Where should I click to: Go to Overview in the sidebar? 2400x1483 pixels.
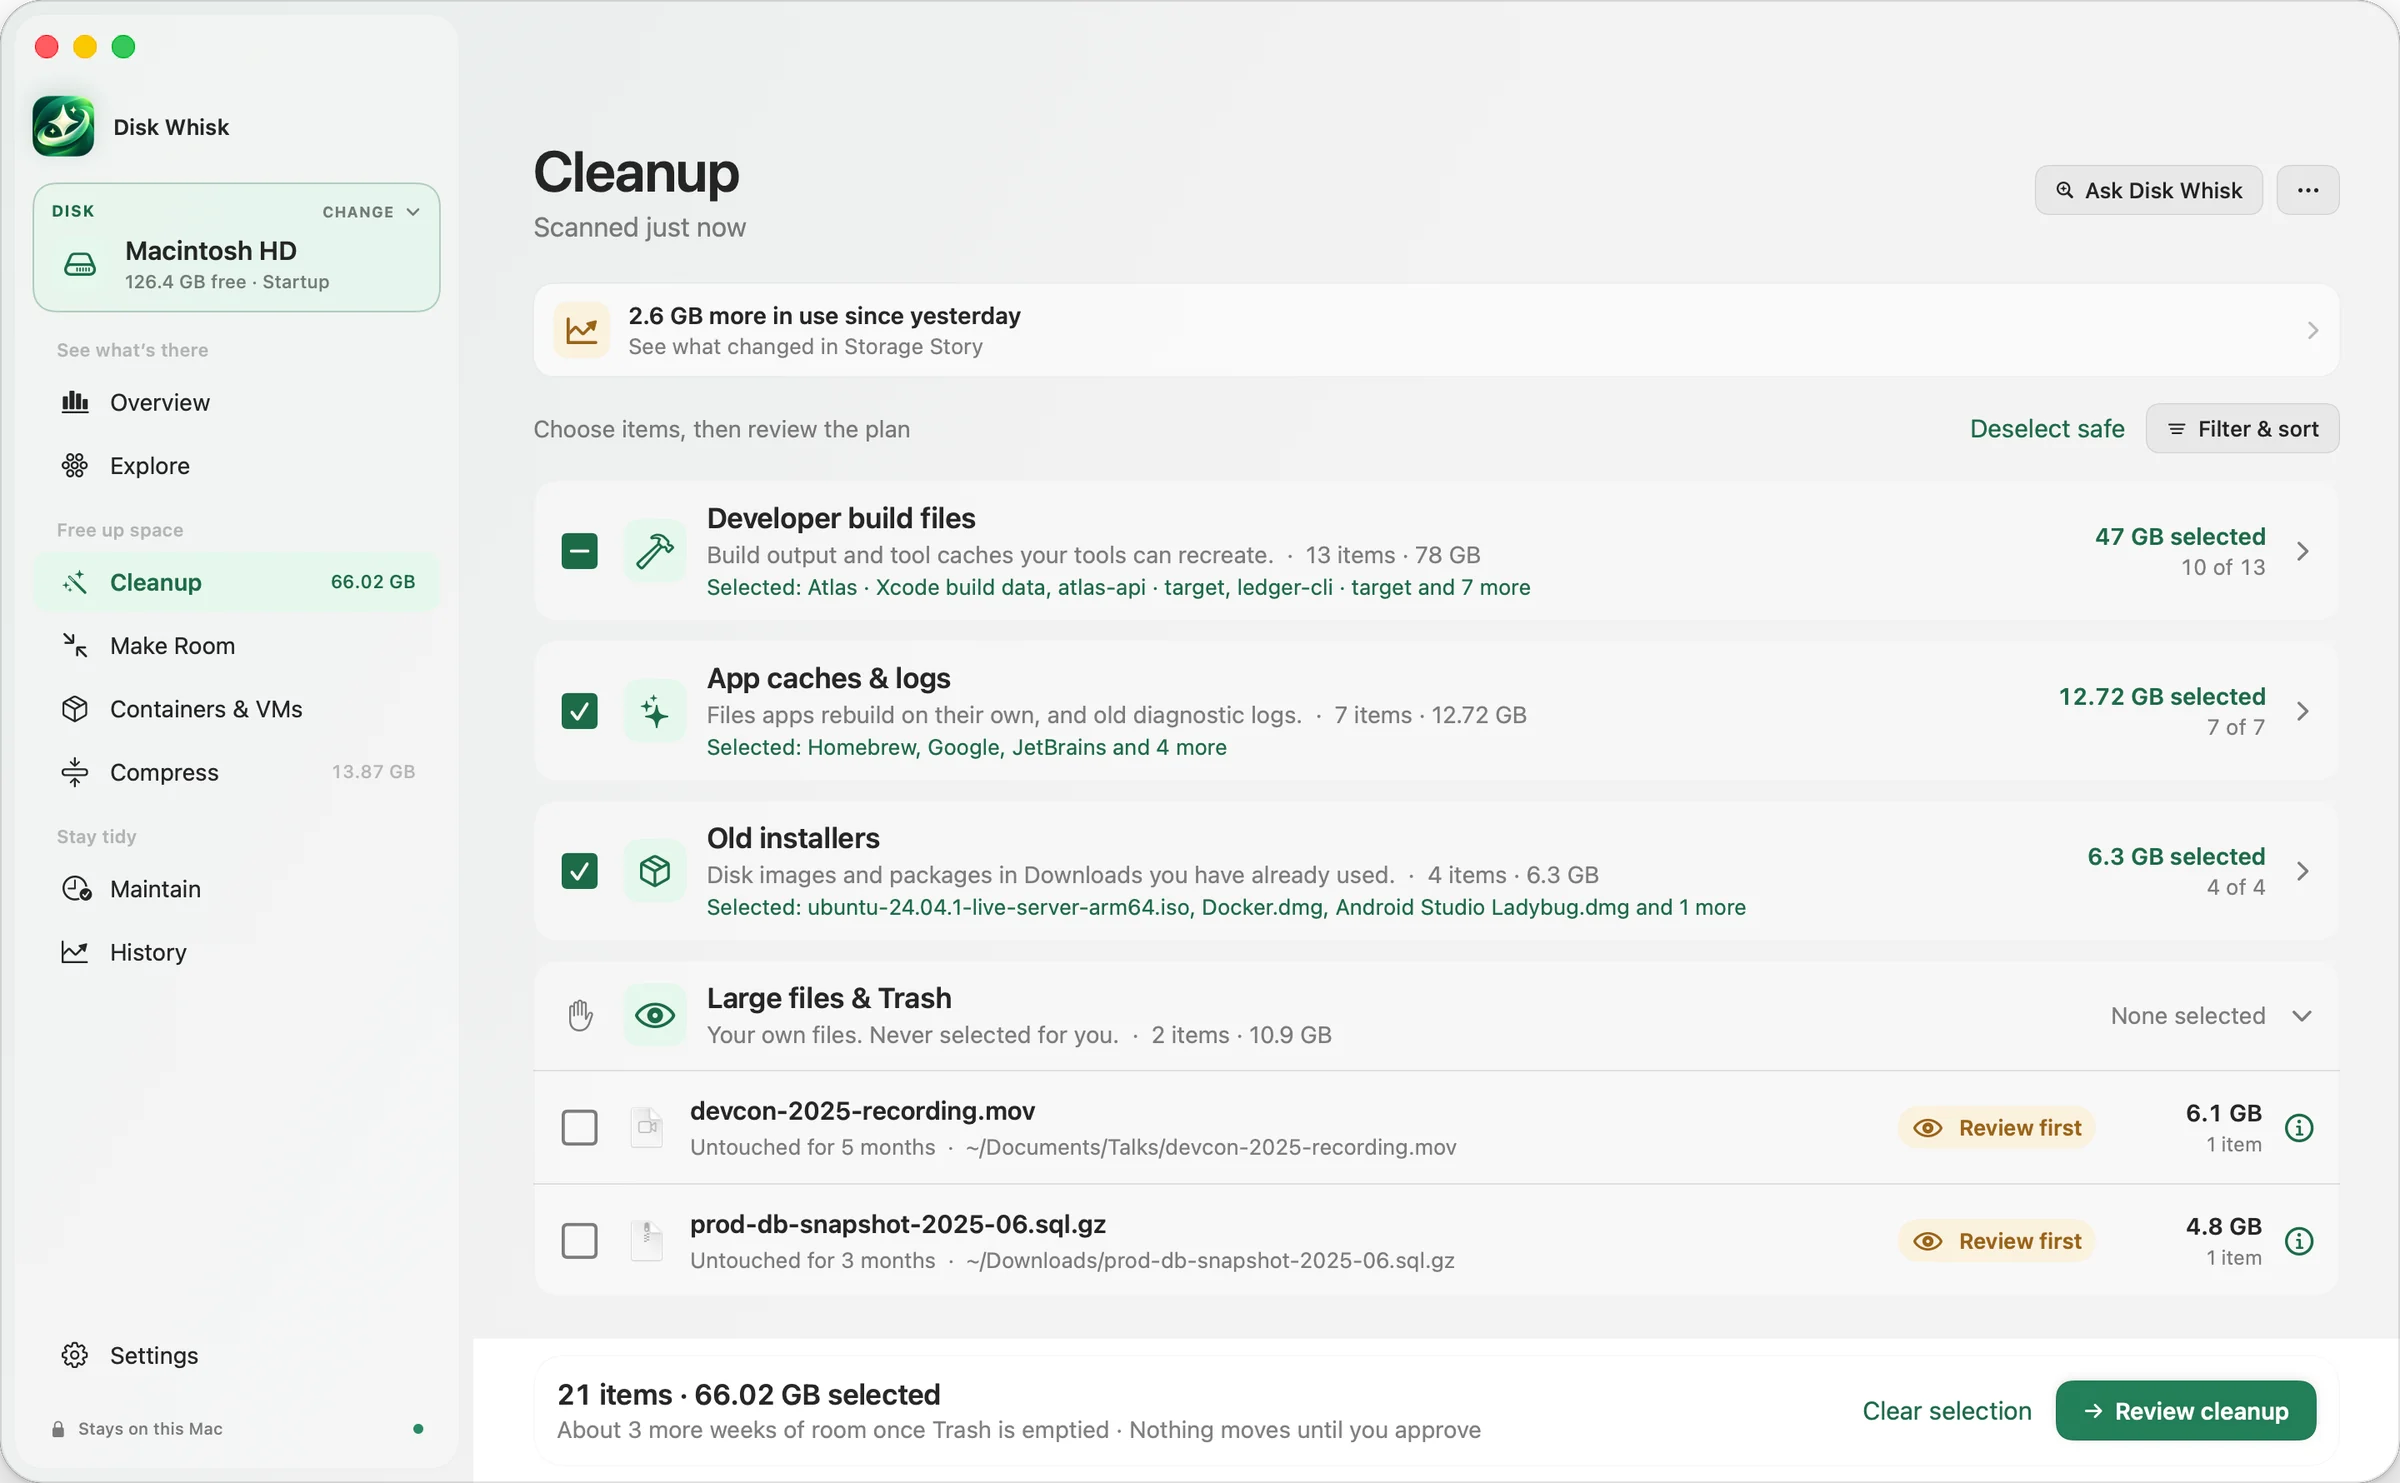[x=237, y=402]
